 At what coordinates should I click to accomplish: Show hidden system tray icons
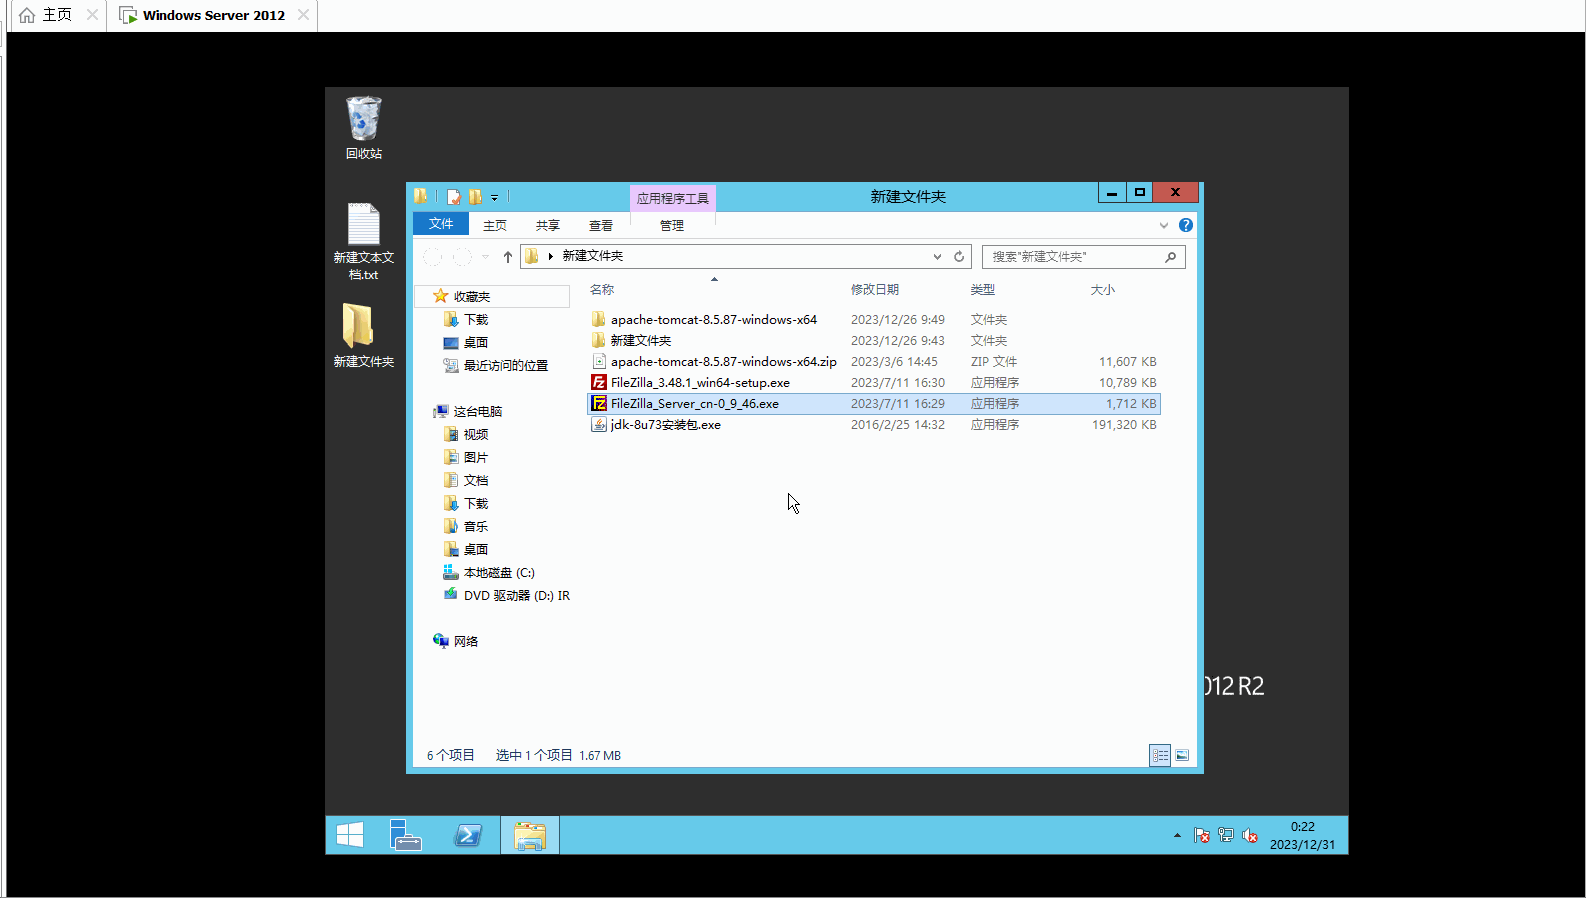coord(1177,835)
